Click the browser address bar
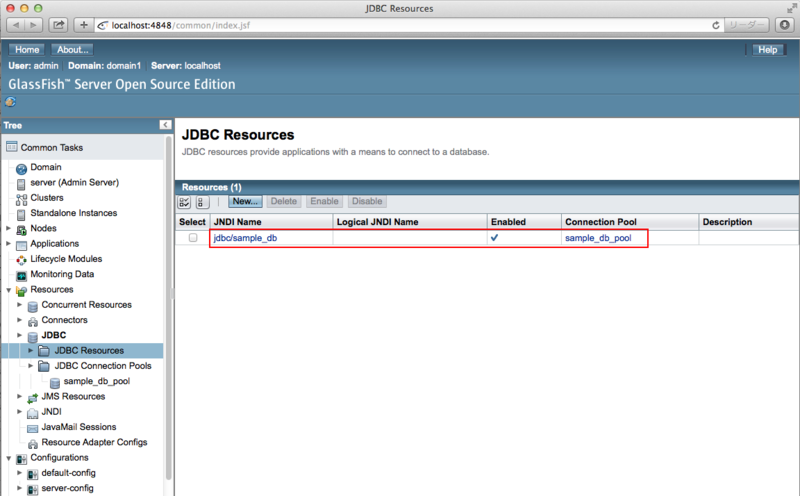The image size is (800, 496). pos(408,25)
